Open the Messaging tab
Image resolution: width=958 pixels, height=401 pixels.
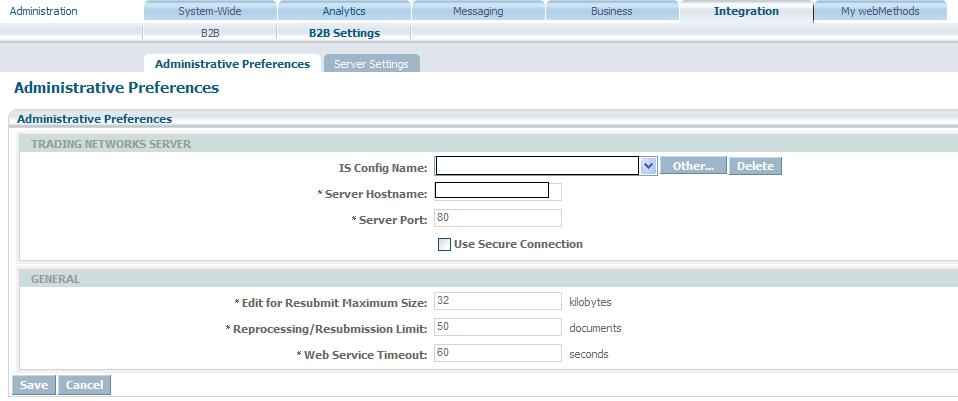point(478,11)
